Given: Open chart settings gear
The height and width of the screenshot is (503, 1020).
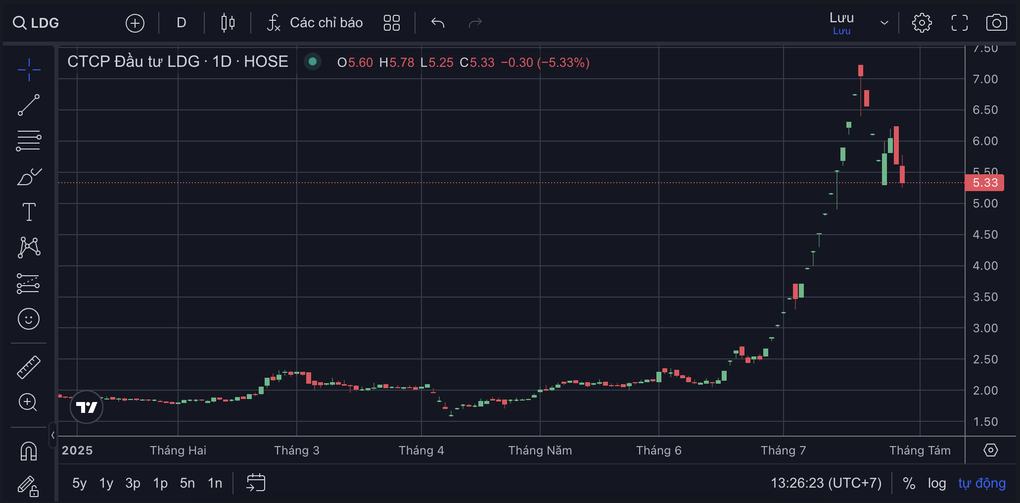Looking at the screenshot, I should (x=921, y=23).
